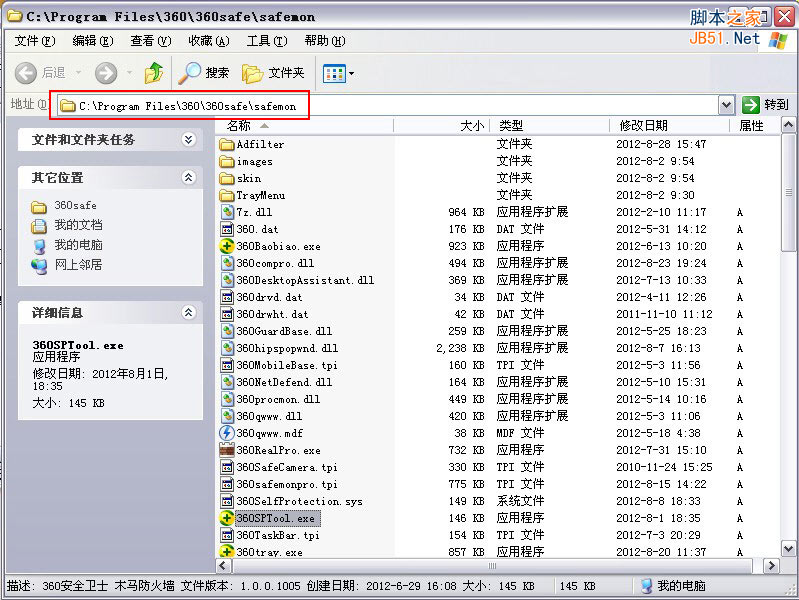Sort by the 大小 column header

[x=441, y=125]
